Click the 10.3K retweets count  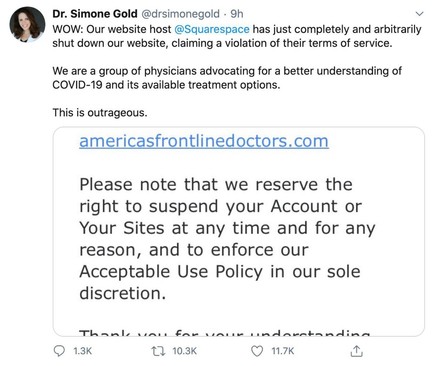[x=185, y=351]
